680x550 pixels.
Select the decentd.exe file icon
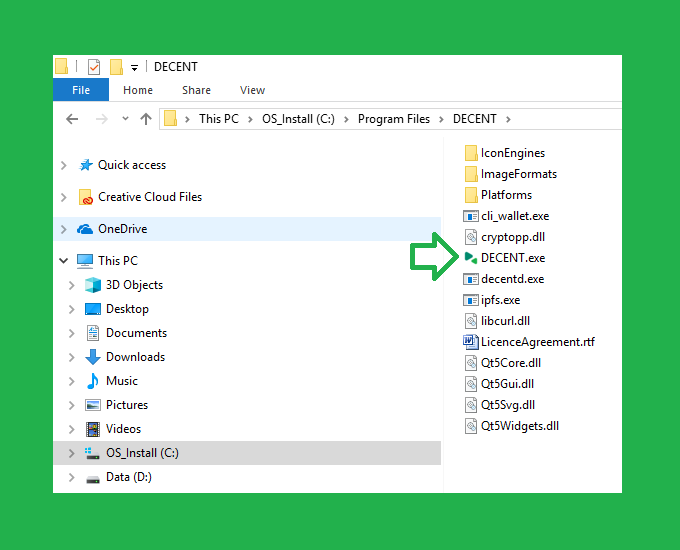471,279
